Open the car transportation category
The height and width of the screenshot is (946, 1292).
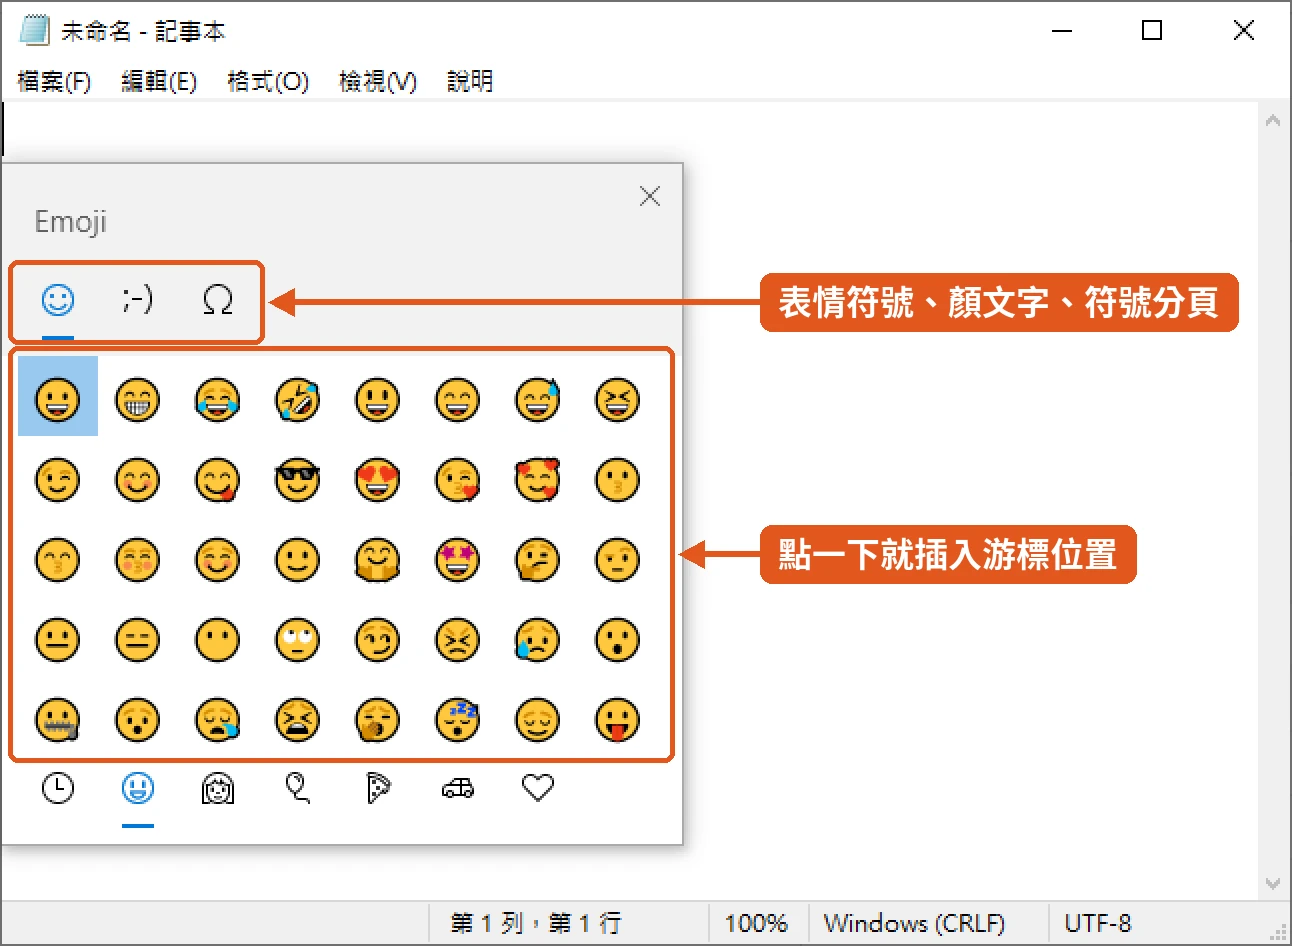click(x=458, y=789)
